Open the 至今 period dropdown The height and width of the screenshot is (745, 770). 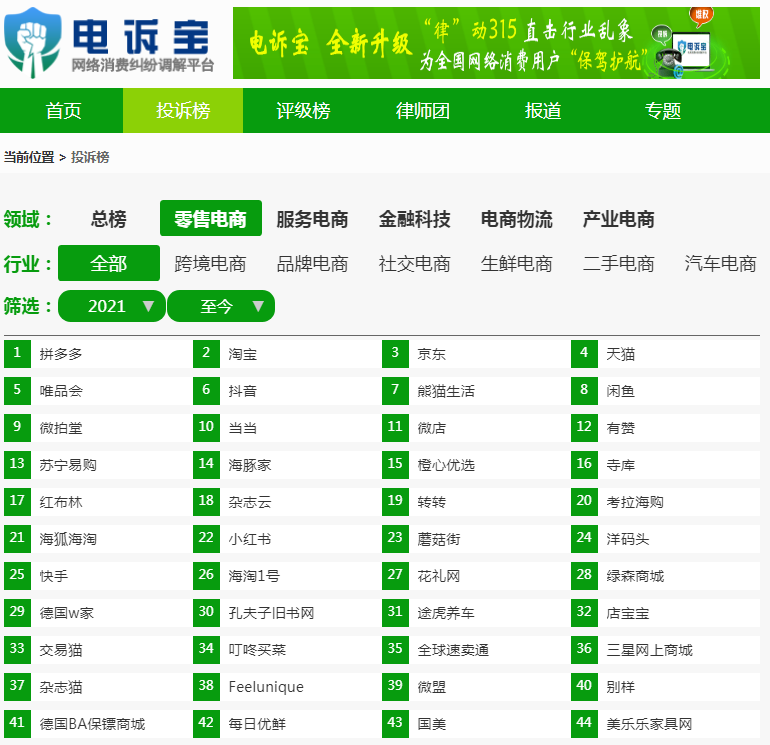tap(221, 306)
